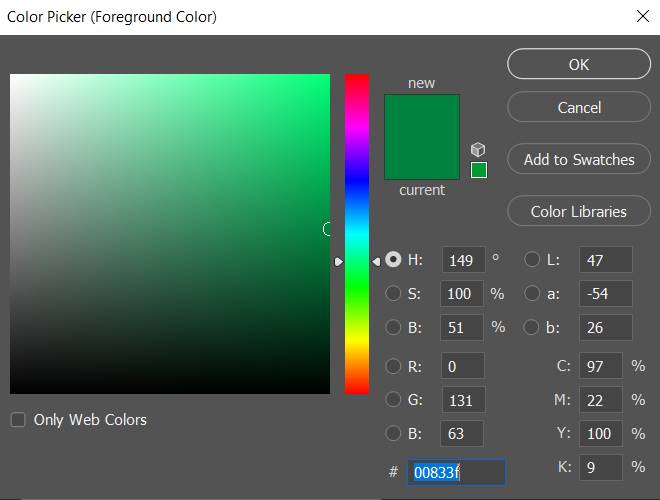Cancel the Color Picker dialog
This screenshot has height=500, width=660.
click(579, 107)
